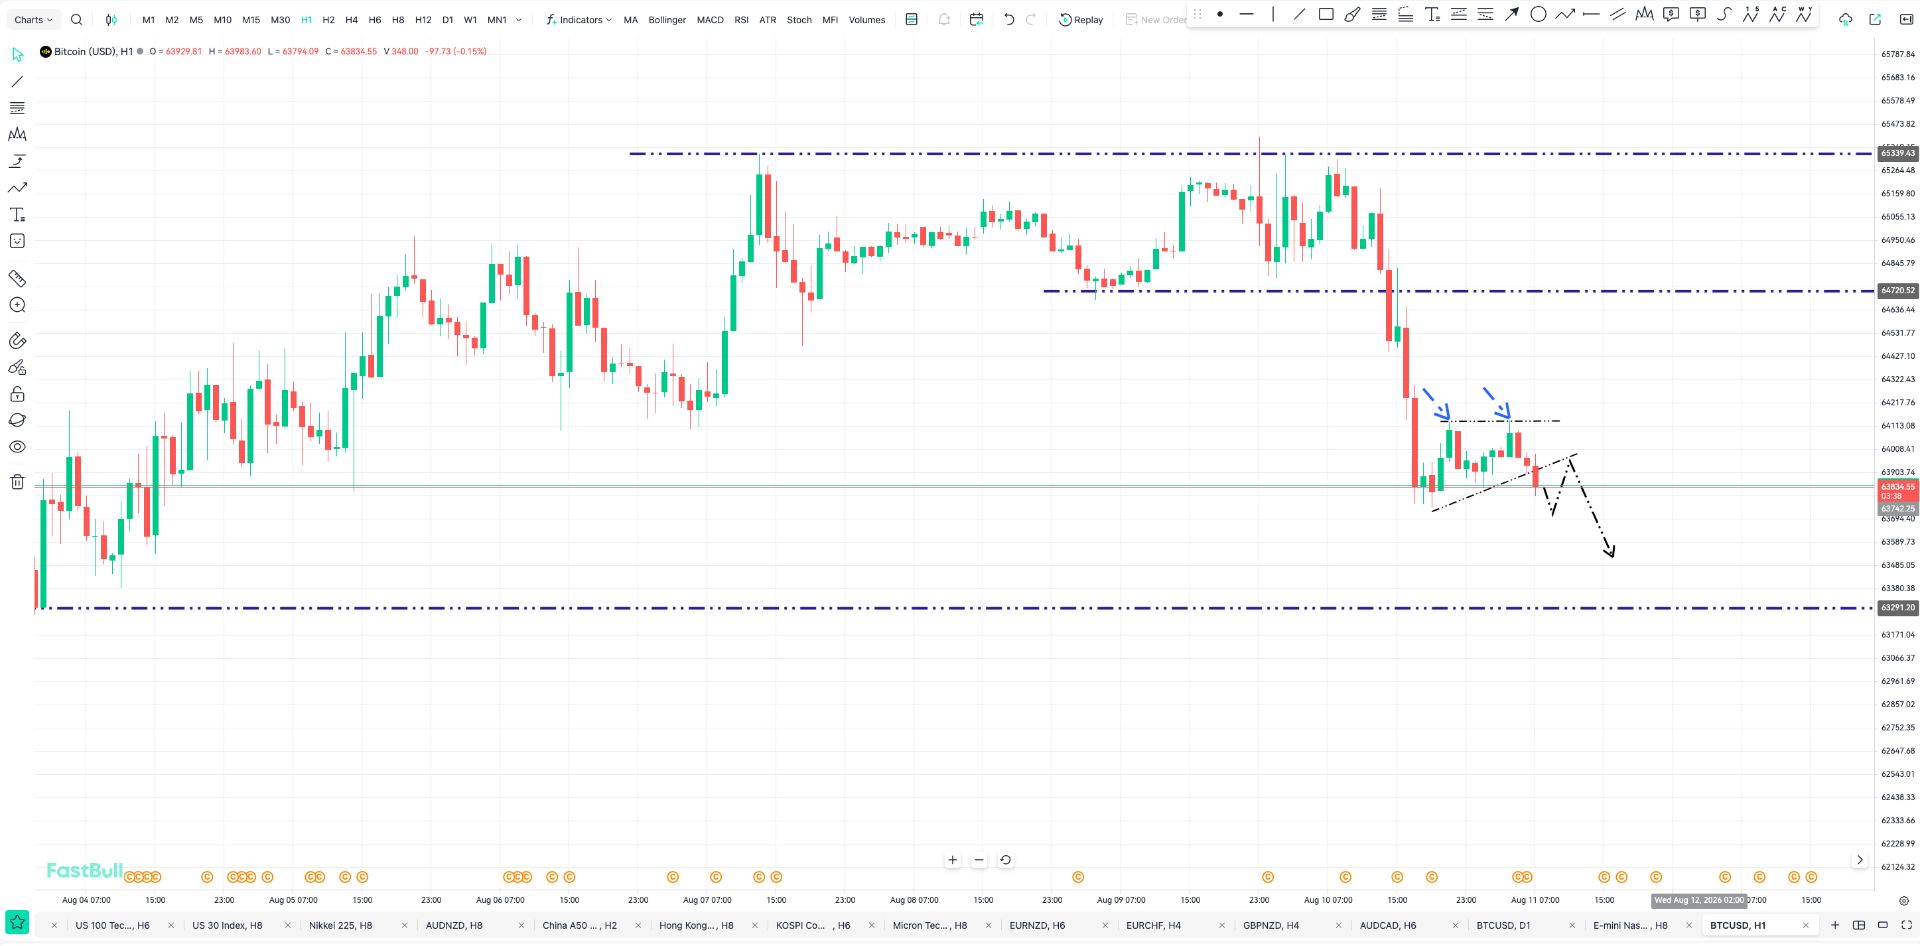Open the Charts dropdown menu

pyautogui.click(x=33, y=20)
